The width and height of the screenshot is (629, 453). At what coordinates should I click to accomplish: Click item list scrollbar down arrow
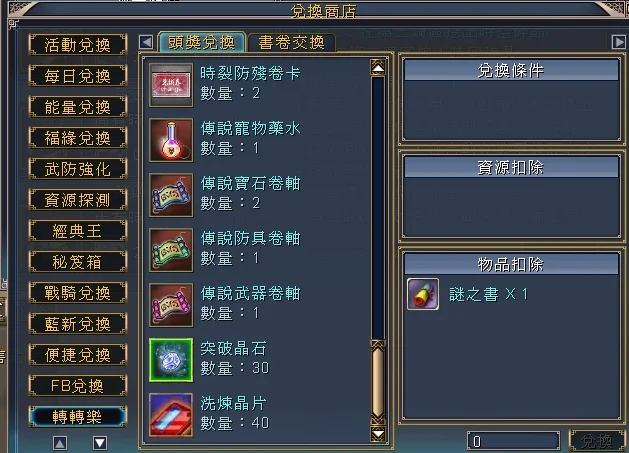pos(378,434)
